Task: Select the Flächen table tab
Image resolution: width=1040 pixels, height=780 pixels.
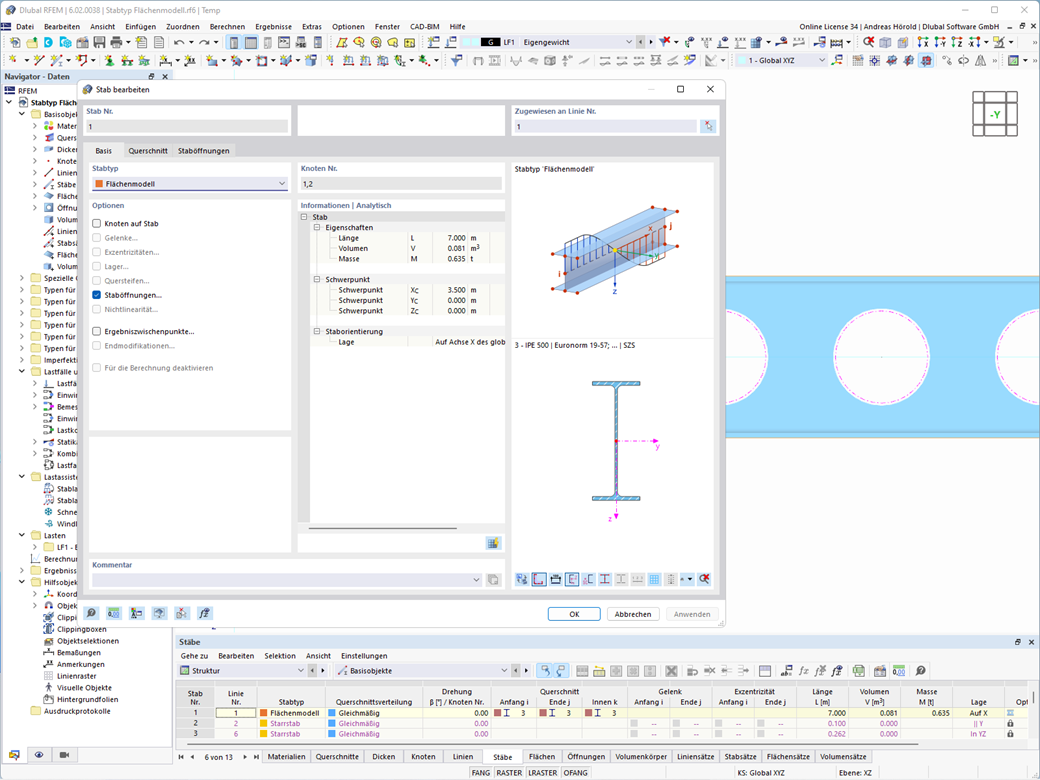Action: point(542,757)
